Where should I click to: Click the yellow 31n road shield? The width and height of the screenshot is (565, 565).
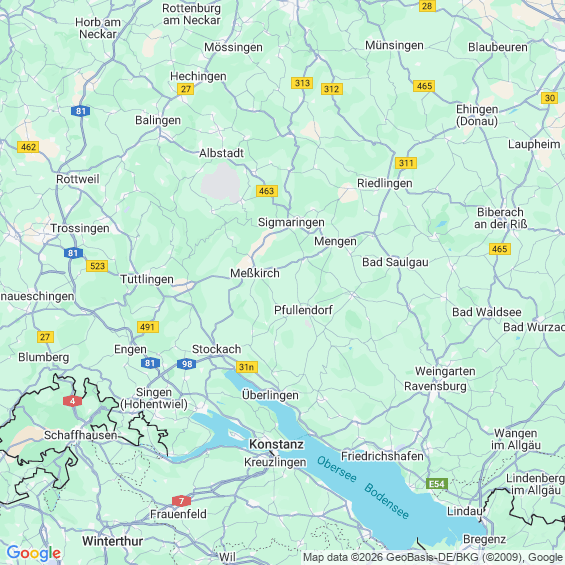click(x=247, y=367)
